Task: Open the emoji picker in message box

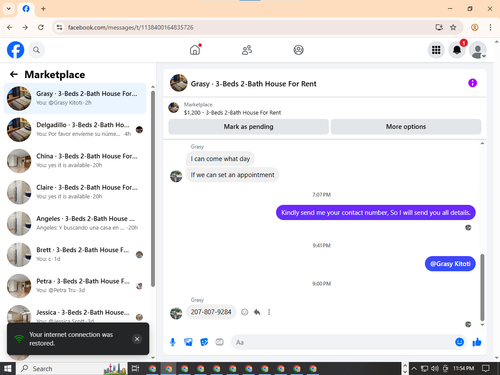Action: [459, 342]
